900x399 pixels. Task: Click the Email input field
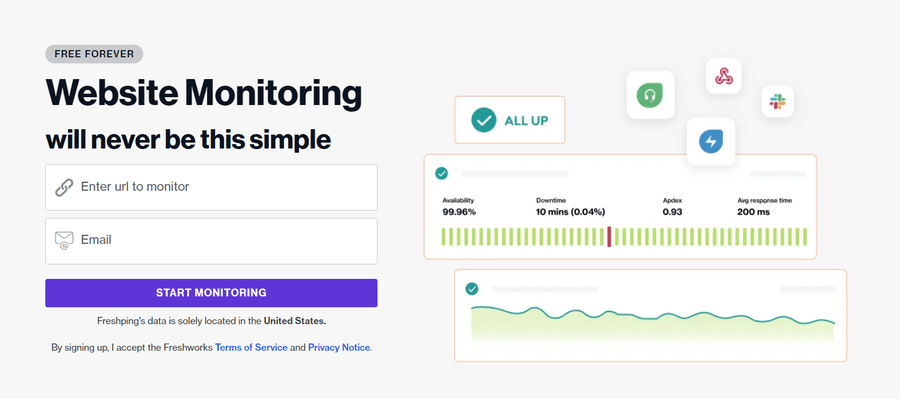point(211,241)
